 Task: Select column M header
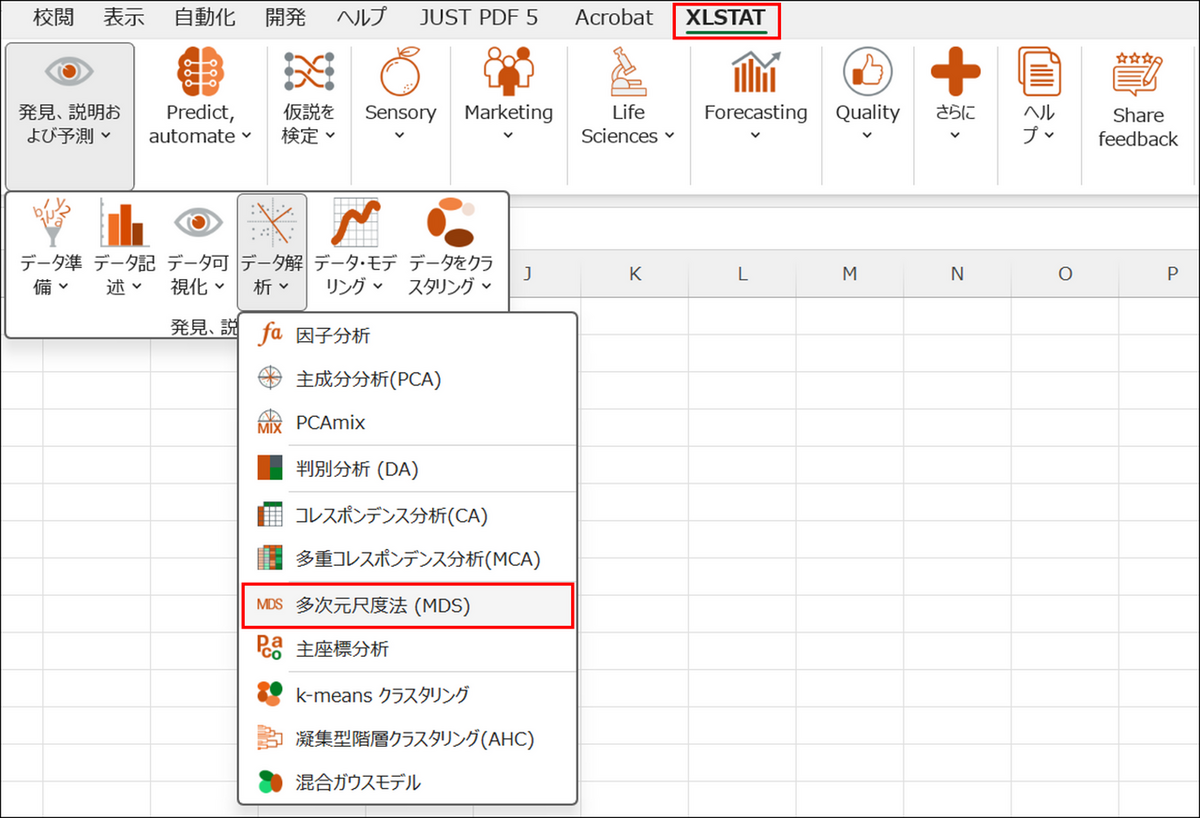coord(849,273)
